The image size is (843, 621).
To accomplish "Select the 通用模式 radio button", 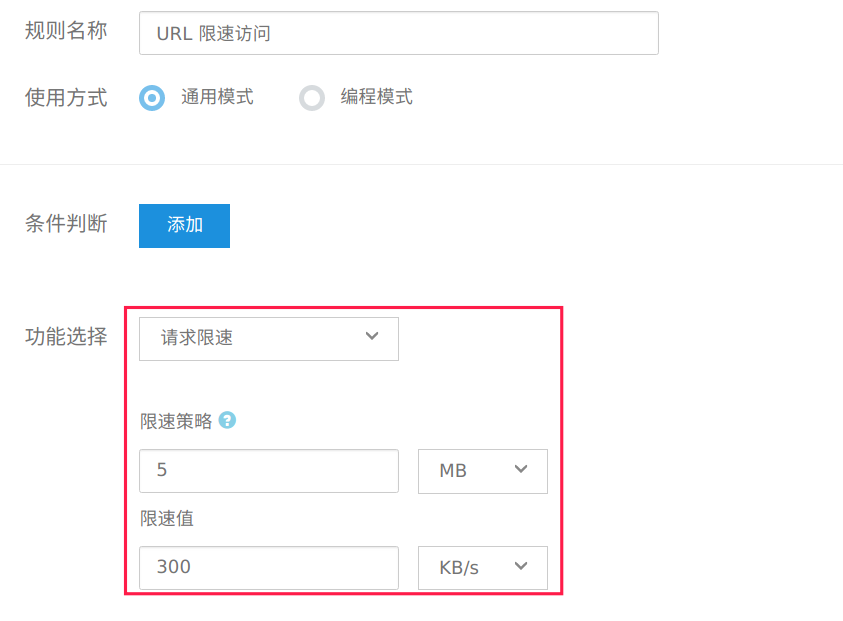I will 152,98.
